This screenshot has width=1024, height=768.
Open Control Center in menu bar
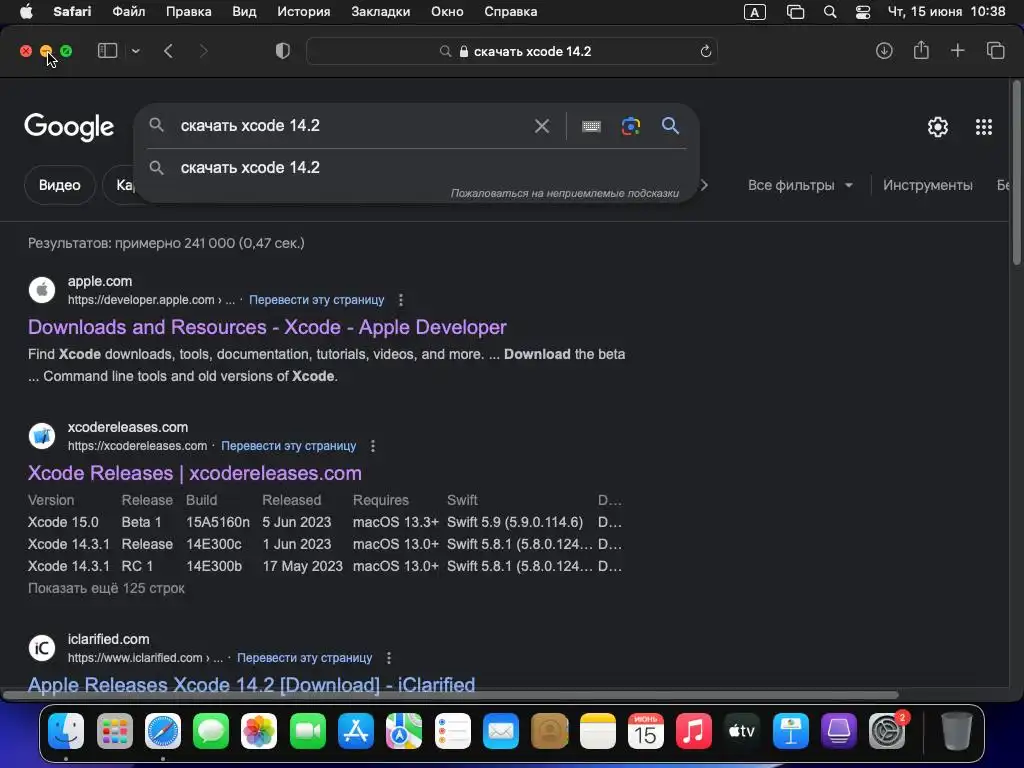[x=863, y=12]
